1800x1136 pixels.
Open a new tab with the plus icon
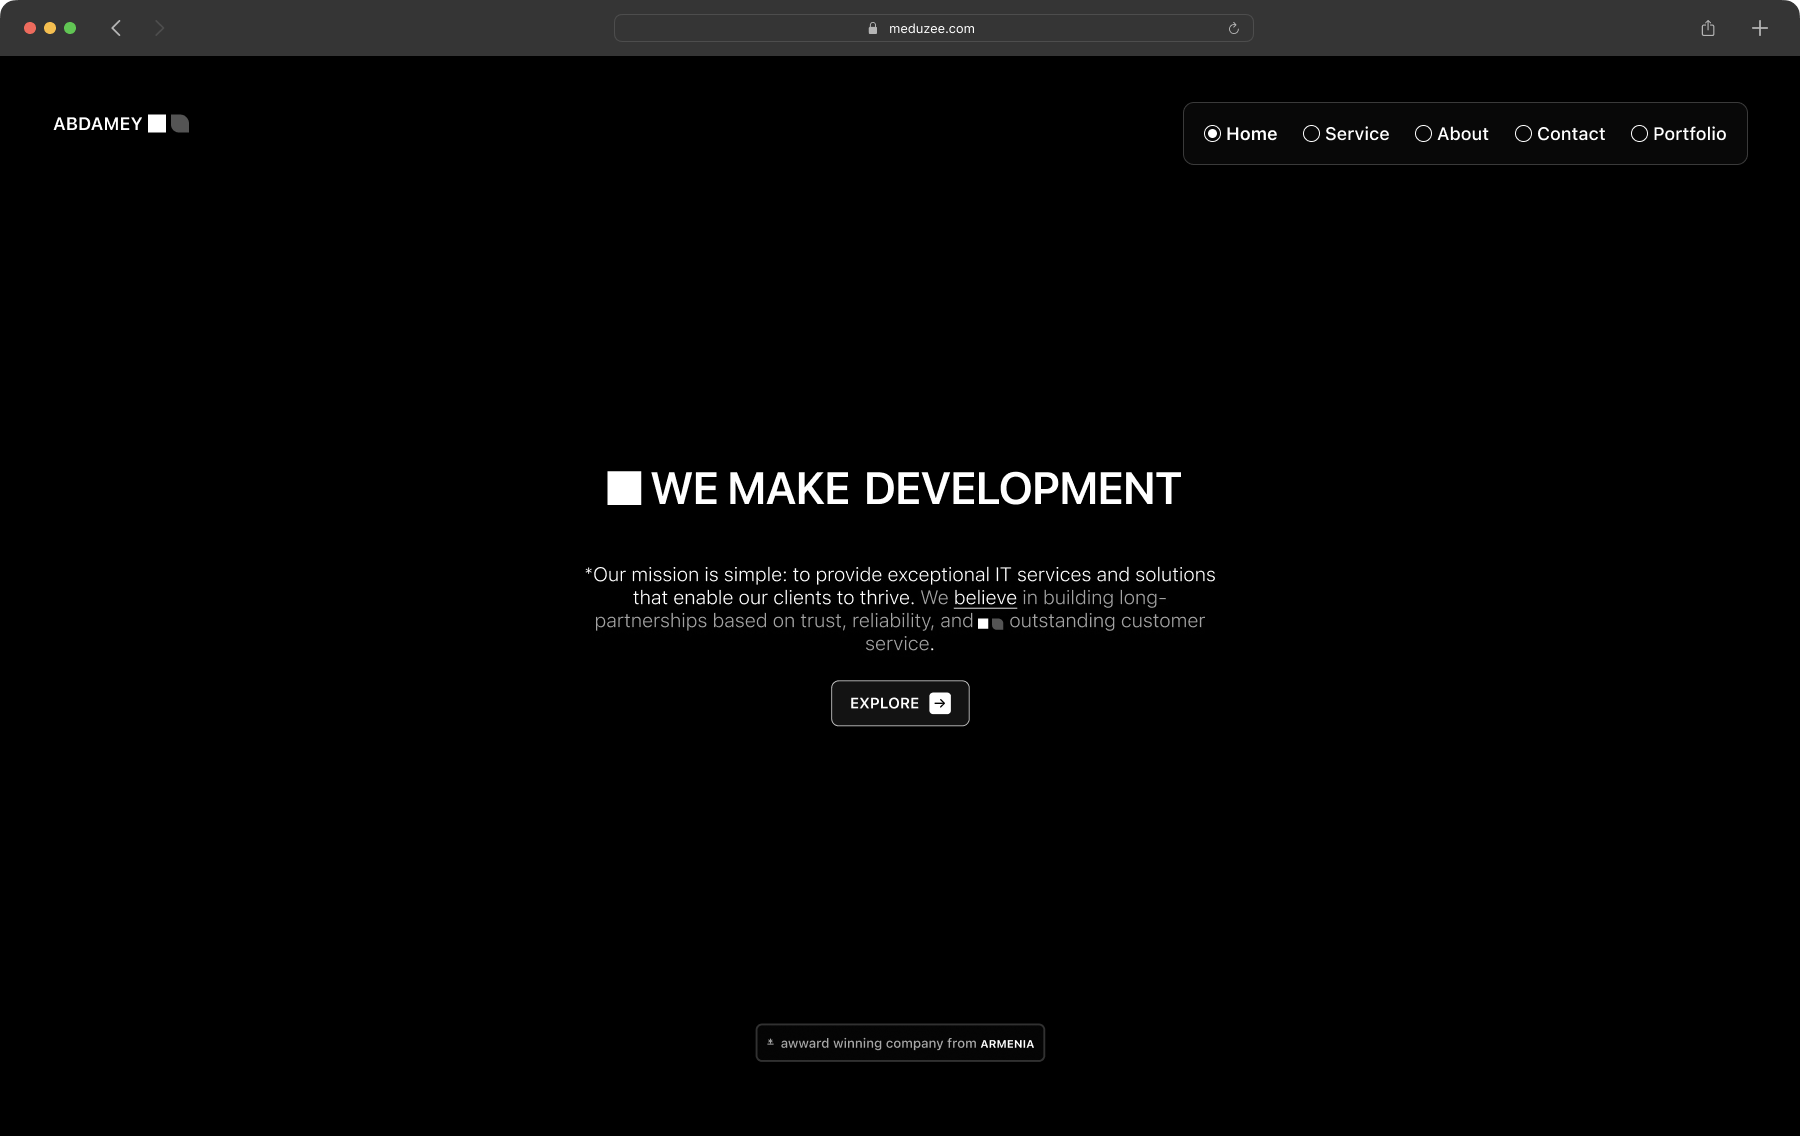pos(1760,28)
